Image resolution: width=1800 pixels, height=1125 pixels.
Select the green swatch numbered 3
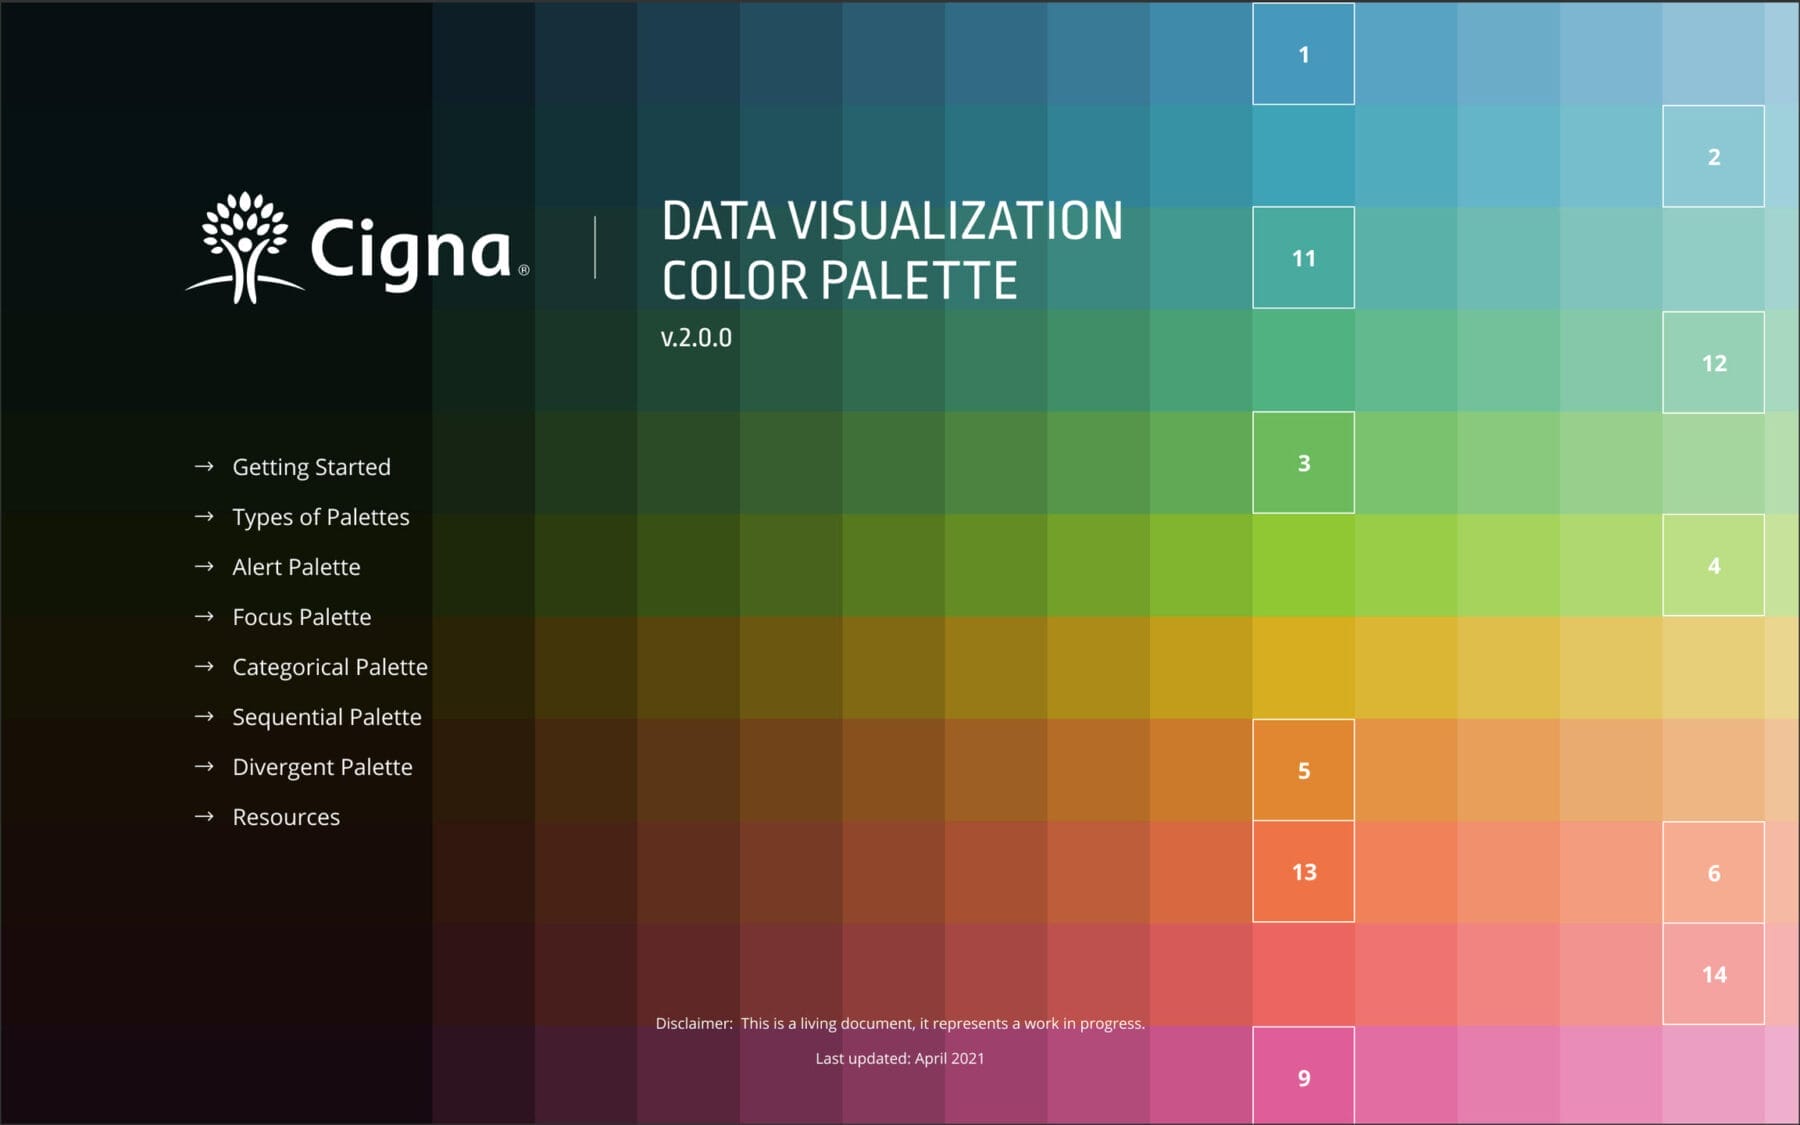coord(1303,463)
